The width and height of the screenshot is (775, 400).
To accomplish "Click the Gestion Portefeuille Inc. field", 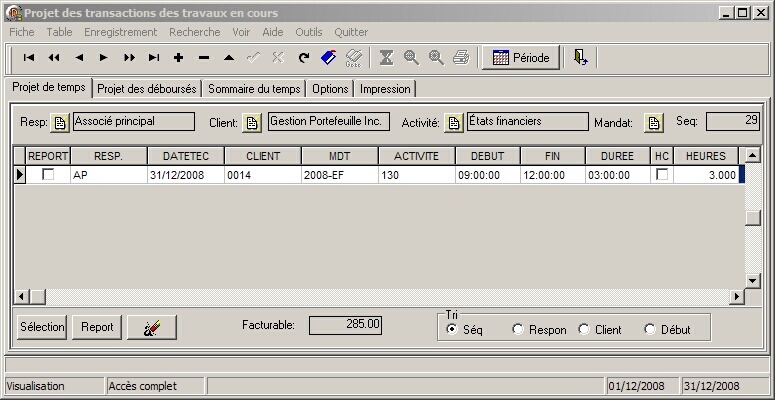I will tap(329, 122).
